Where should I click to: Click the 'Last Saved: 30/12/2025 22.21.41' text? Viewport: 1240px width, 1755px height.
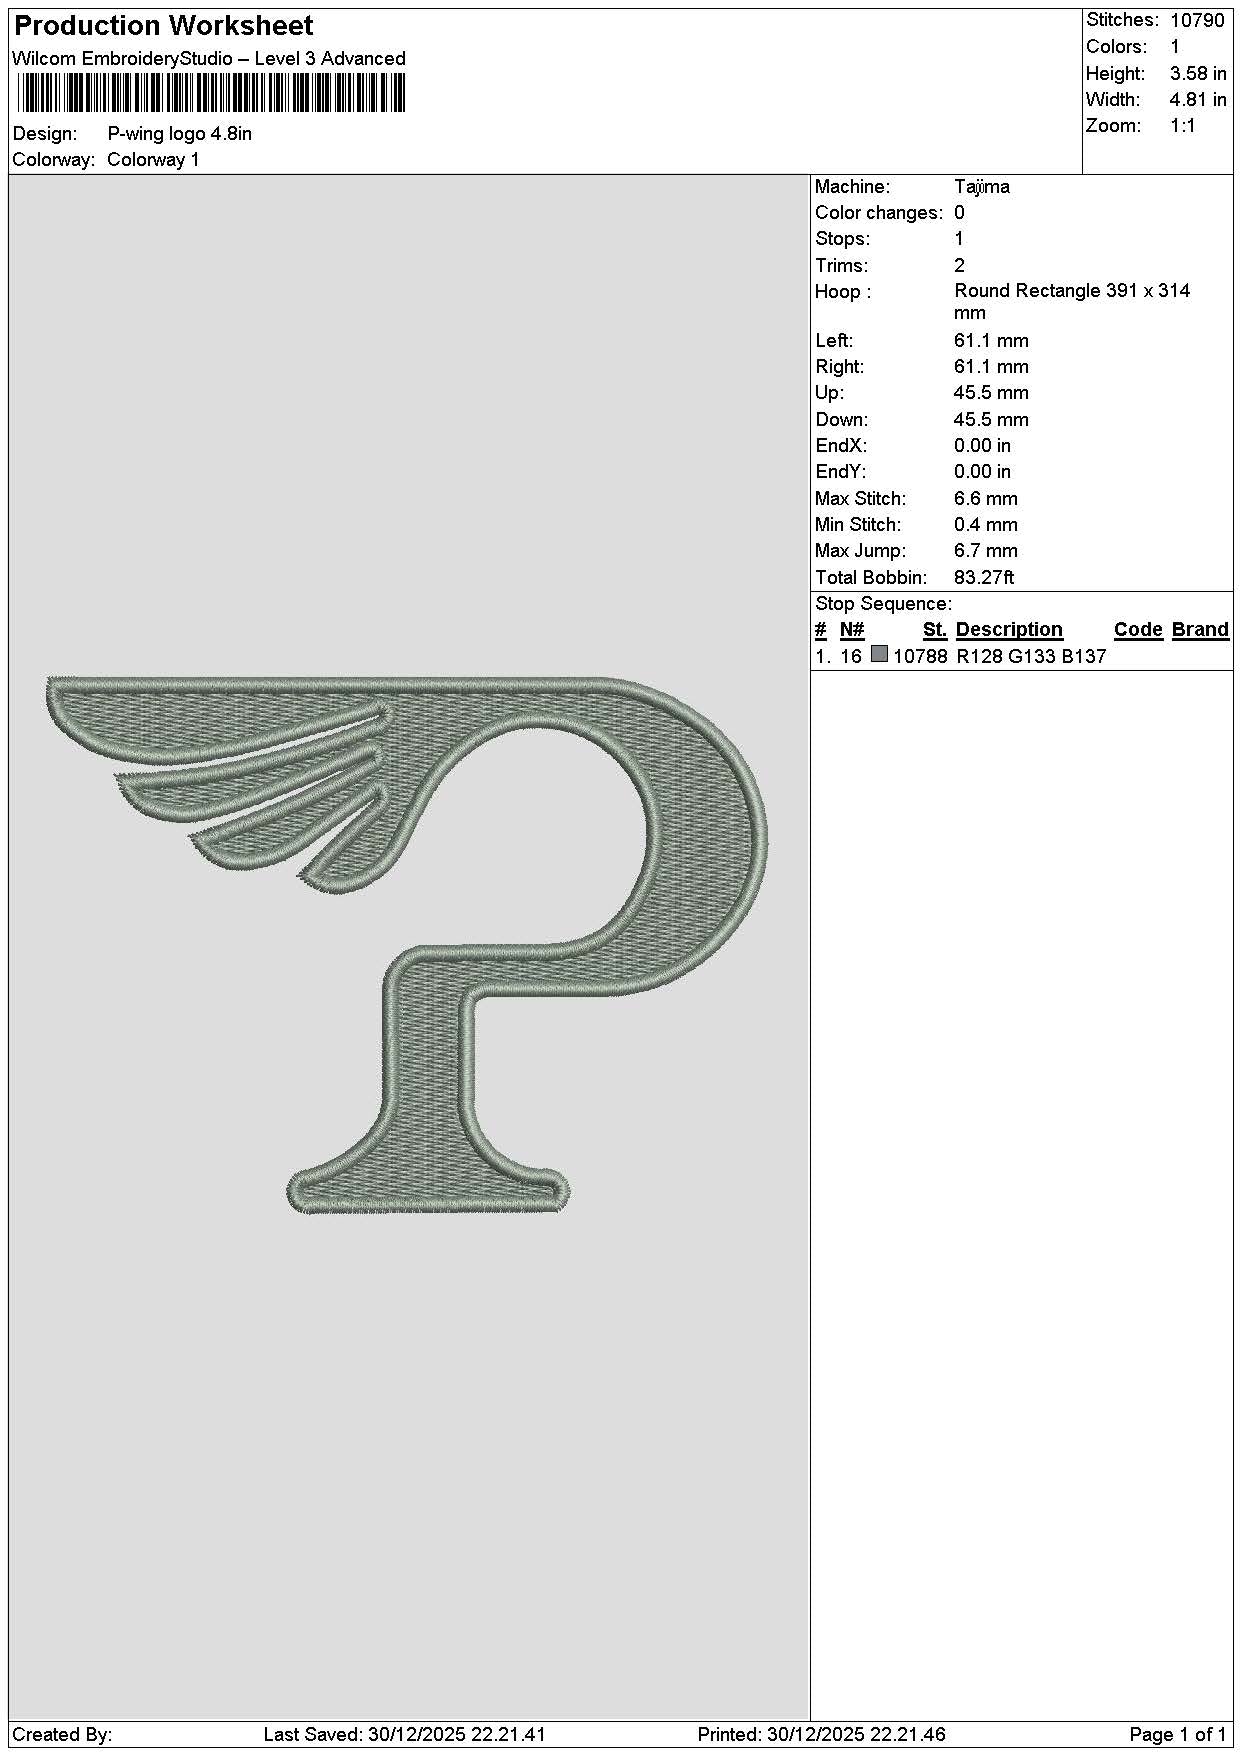click(405, 1735)
